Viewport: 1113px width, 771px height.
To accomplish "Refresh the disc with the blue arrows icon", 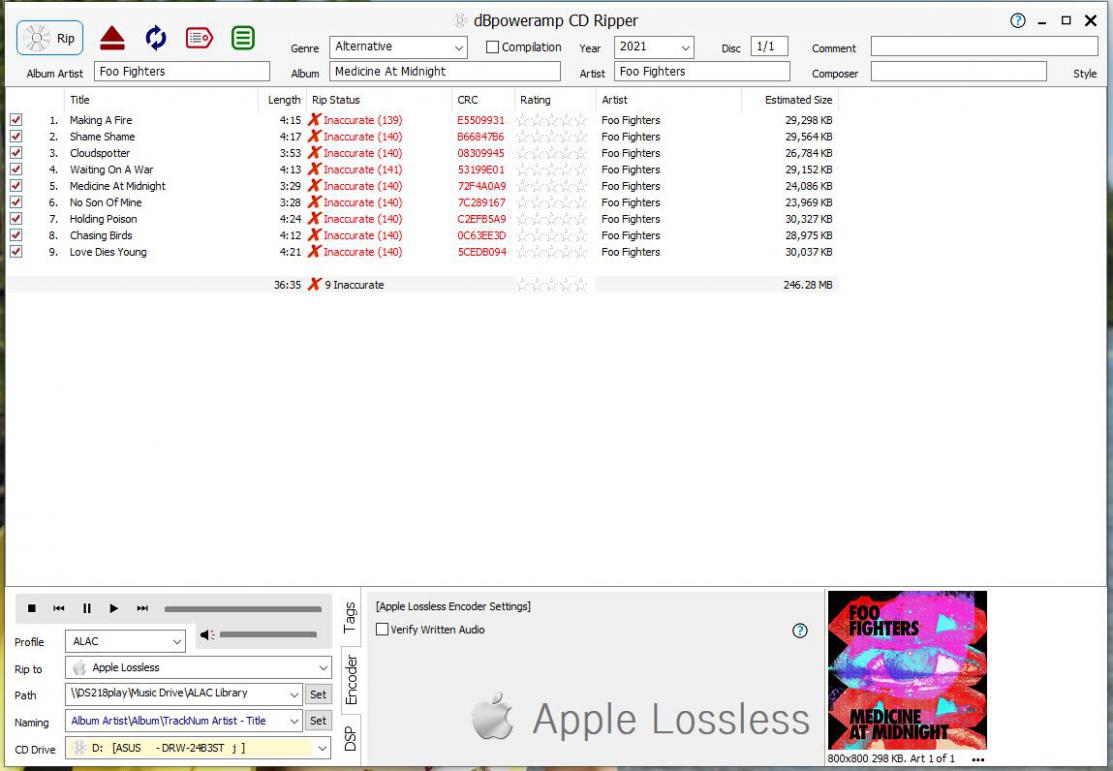I will 156,38.
